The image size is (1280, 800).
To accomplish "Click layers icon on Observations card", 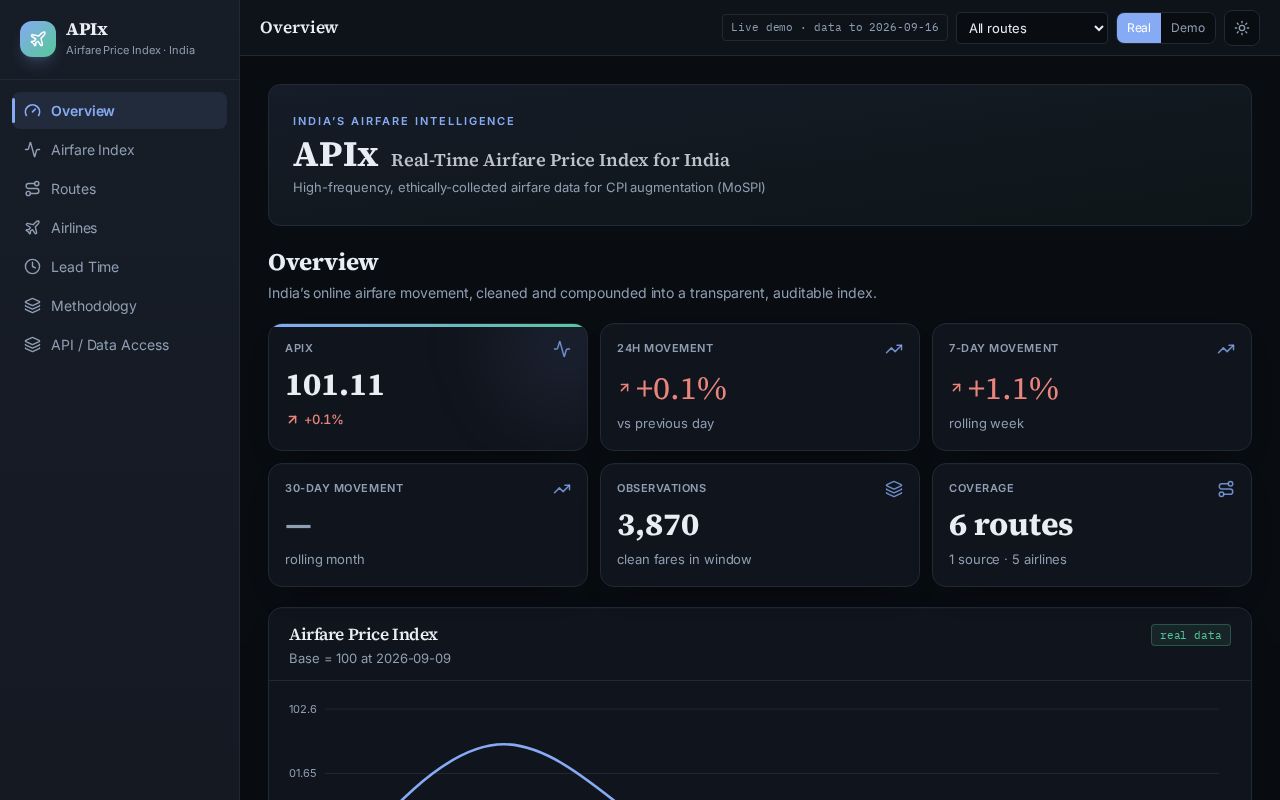I will coord(894,489).
